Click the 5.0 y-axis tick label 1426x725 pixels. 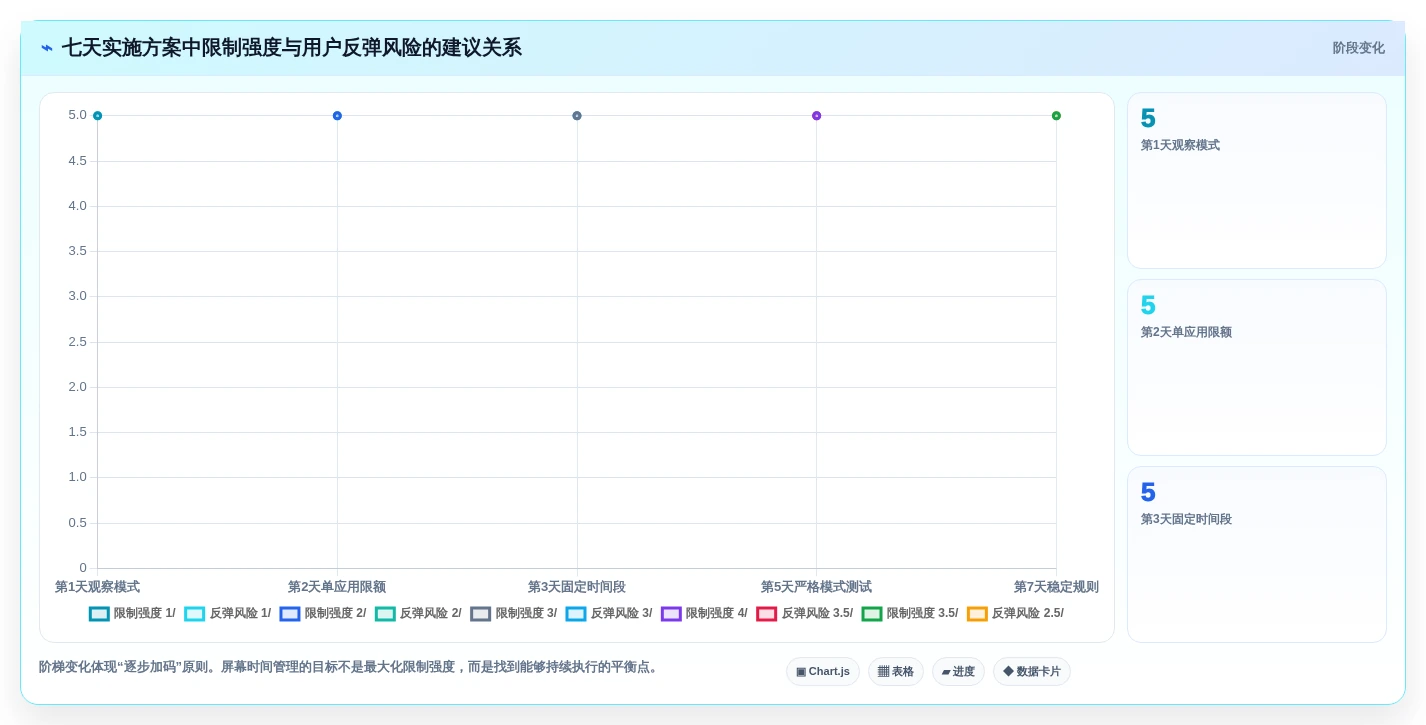[x=77, y=115]
